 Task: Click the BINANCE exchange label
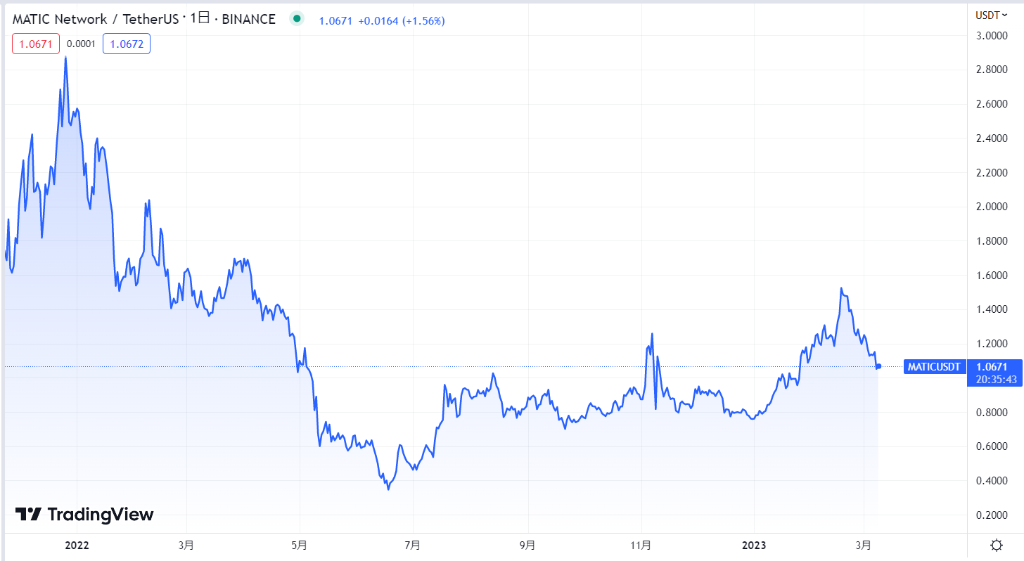tap(249, 19)
